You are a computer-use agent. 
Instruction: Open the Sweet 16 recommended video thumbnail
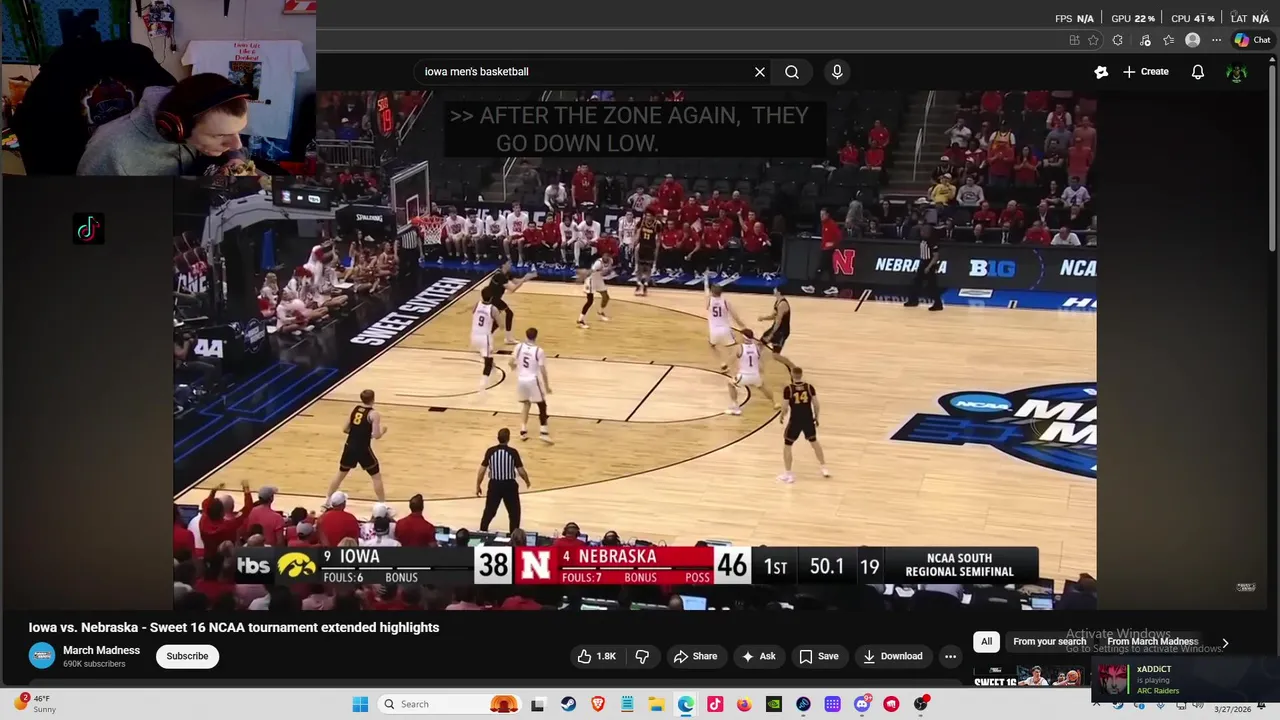pyautogui.click(x=1028, y=678)
